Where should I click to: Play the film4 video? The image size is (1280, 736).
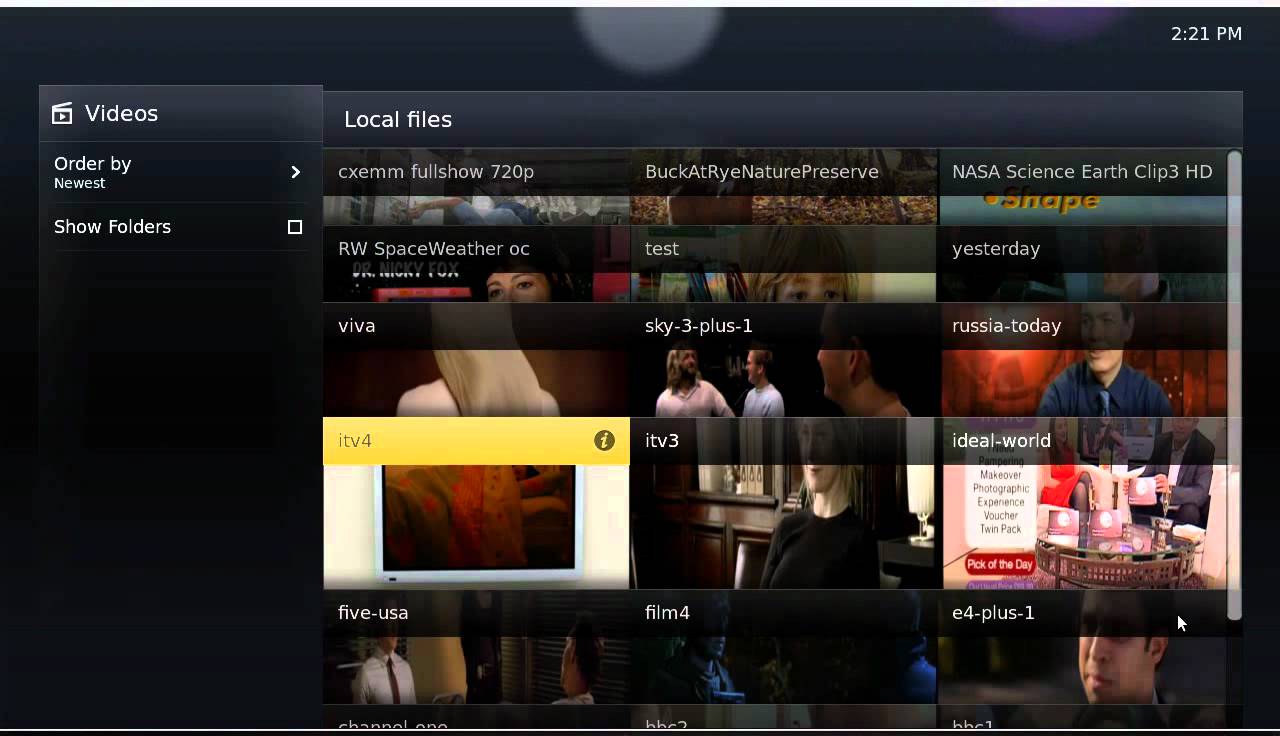[x=784, y=646]
